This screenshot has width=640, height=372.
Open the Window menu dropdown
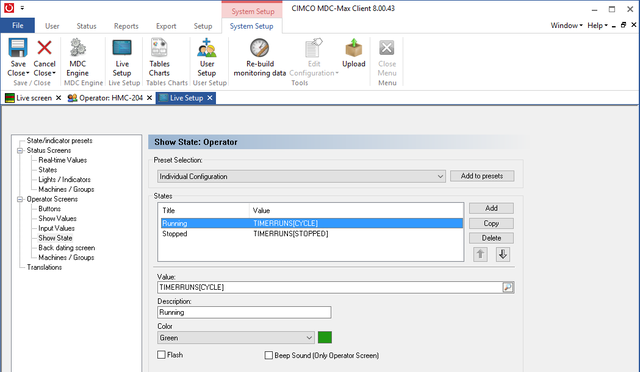(x=566, y=25)
